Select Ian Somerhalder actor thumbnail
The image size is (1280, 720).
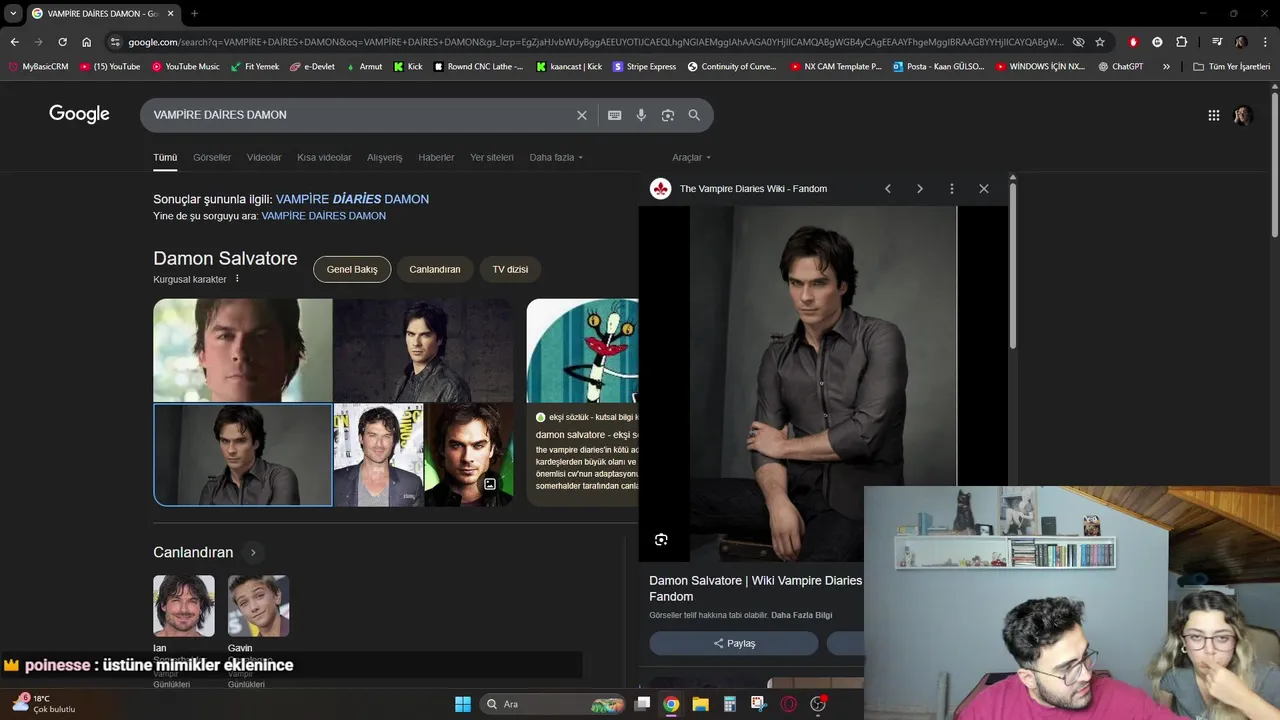point(184,606)
